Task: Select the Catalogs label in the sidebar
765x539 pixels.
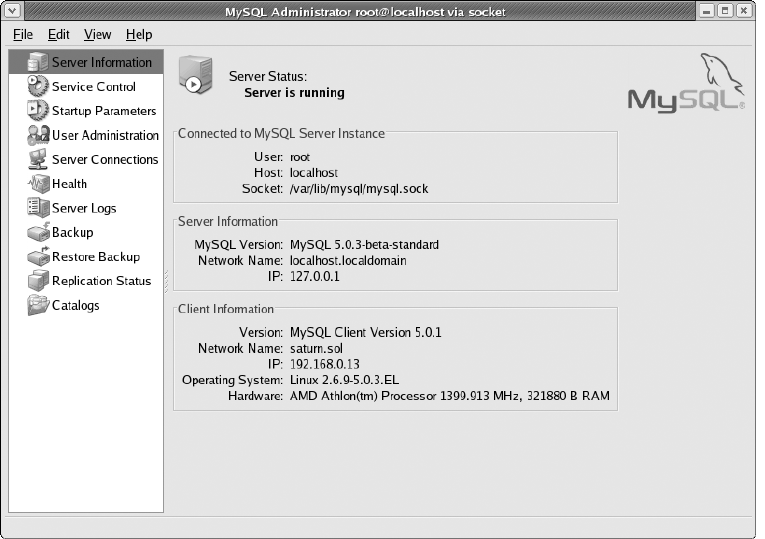Action: tap(76, 305)
